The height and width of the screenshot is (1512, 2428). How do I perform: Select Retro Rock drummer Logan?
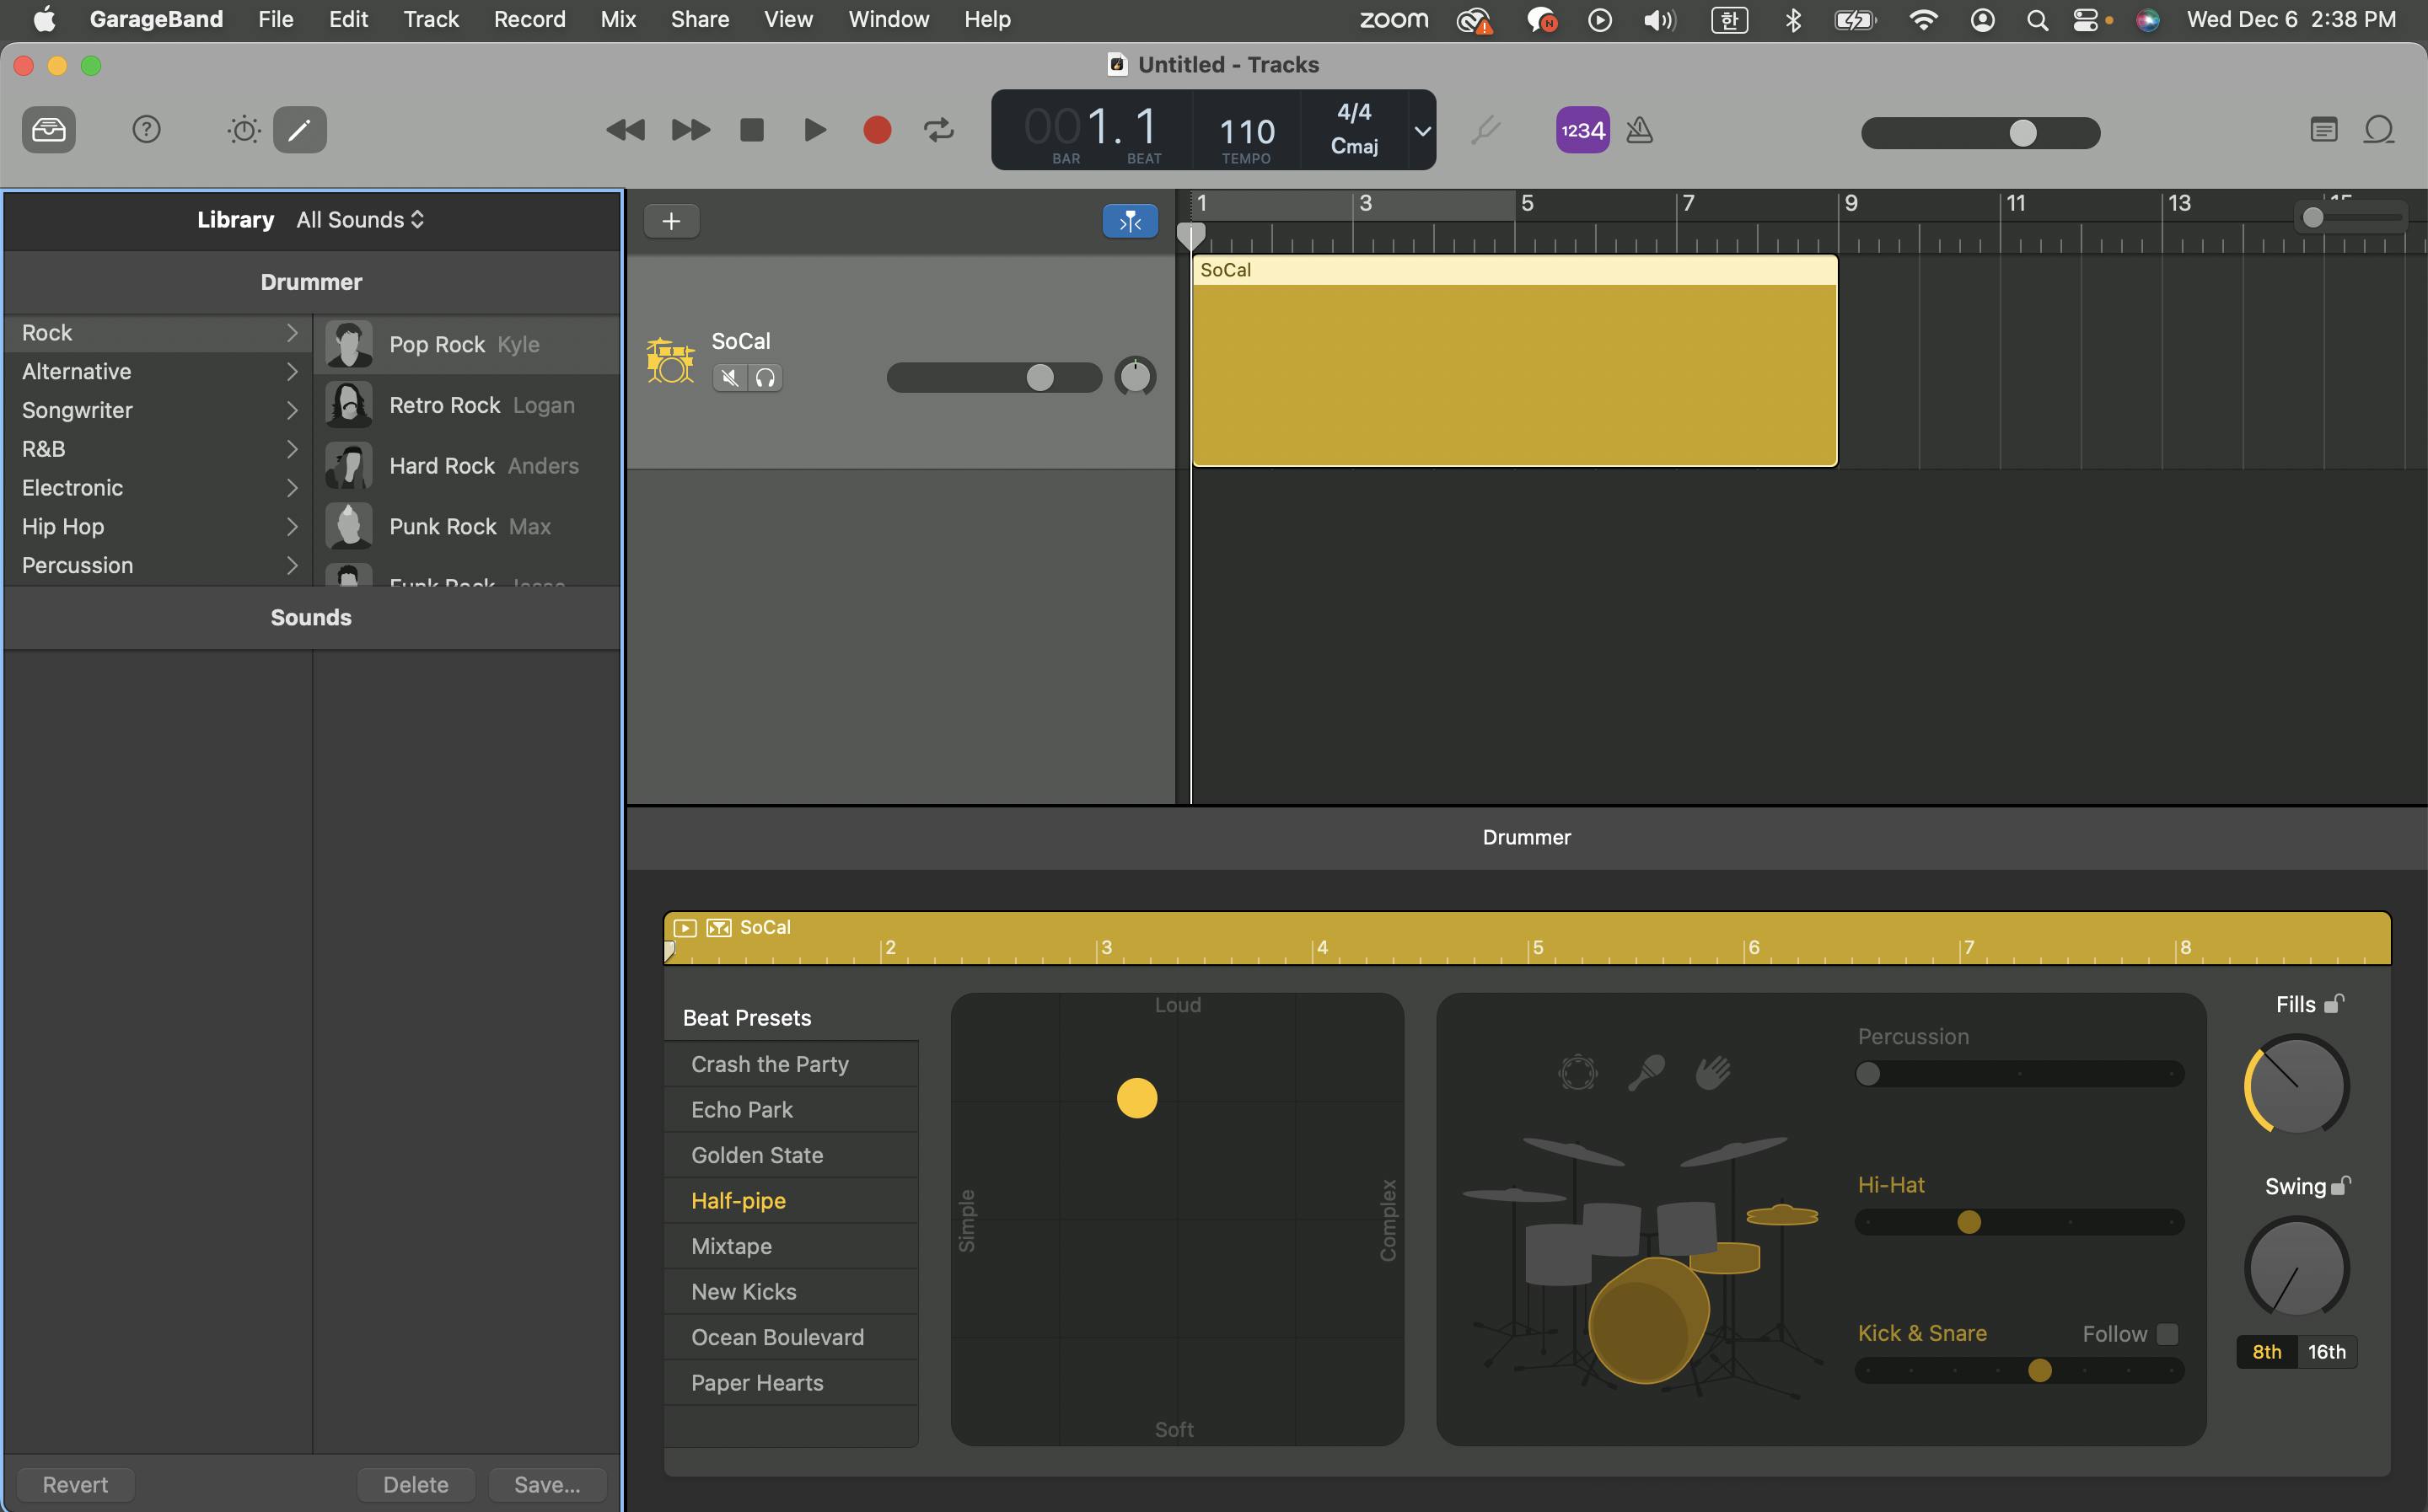click(x=467, y=405)
